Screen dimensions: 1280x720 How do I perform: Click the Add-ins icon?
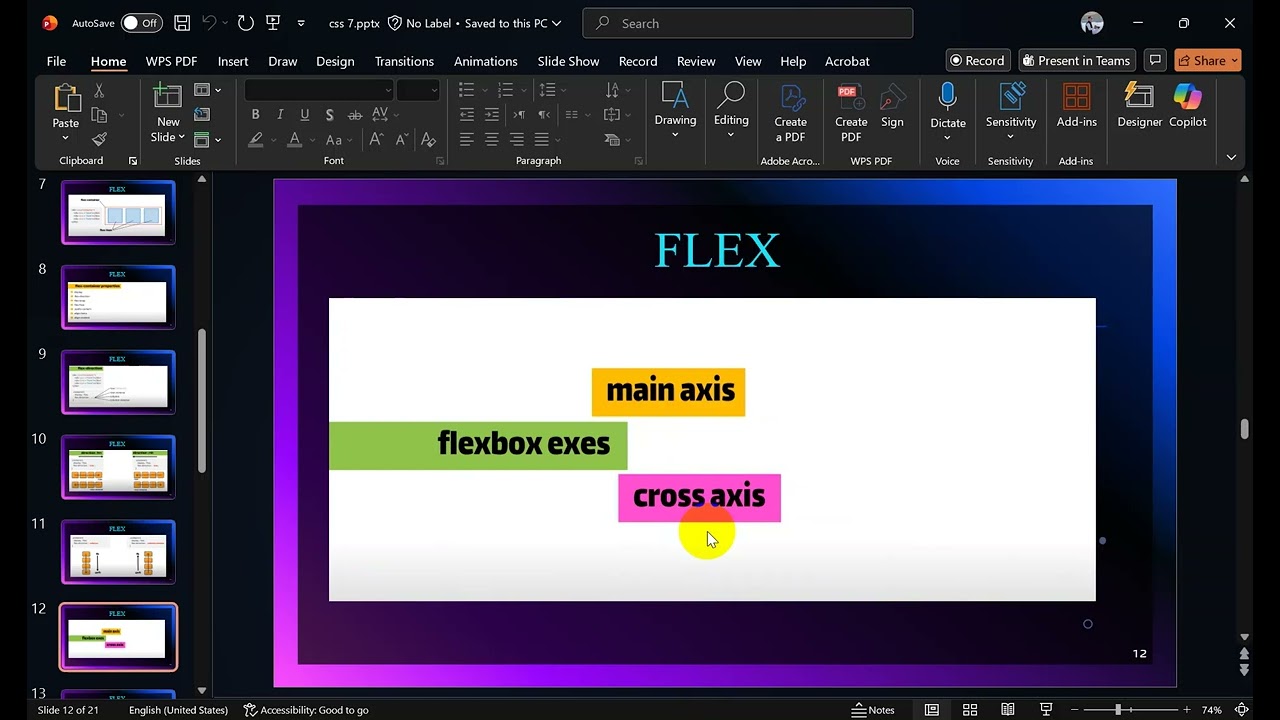tap(1077, 97)
